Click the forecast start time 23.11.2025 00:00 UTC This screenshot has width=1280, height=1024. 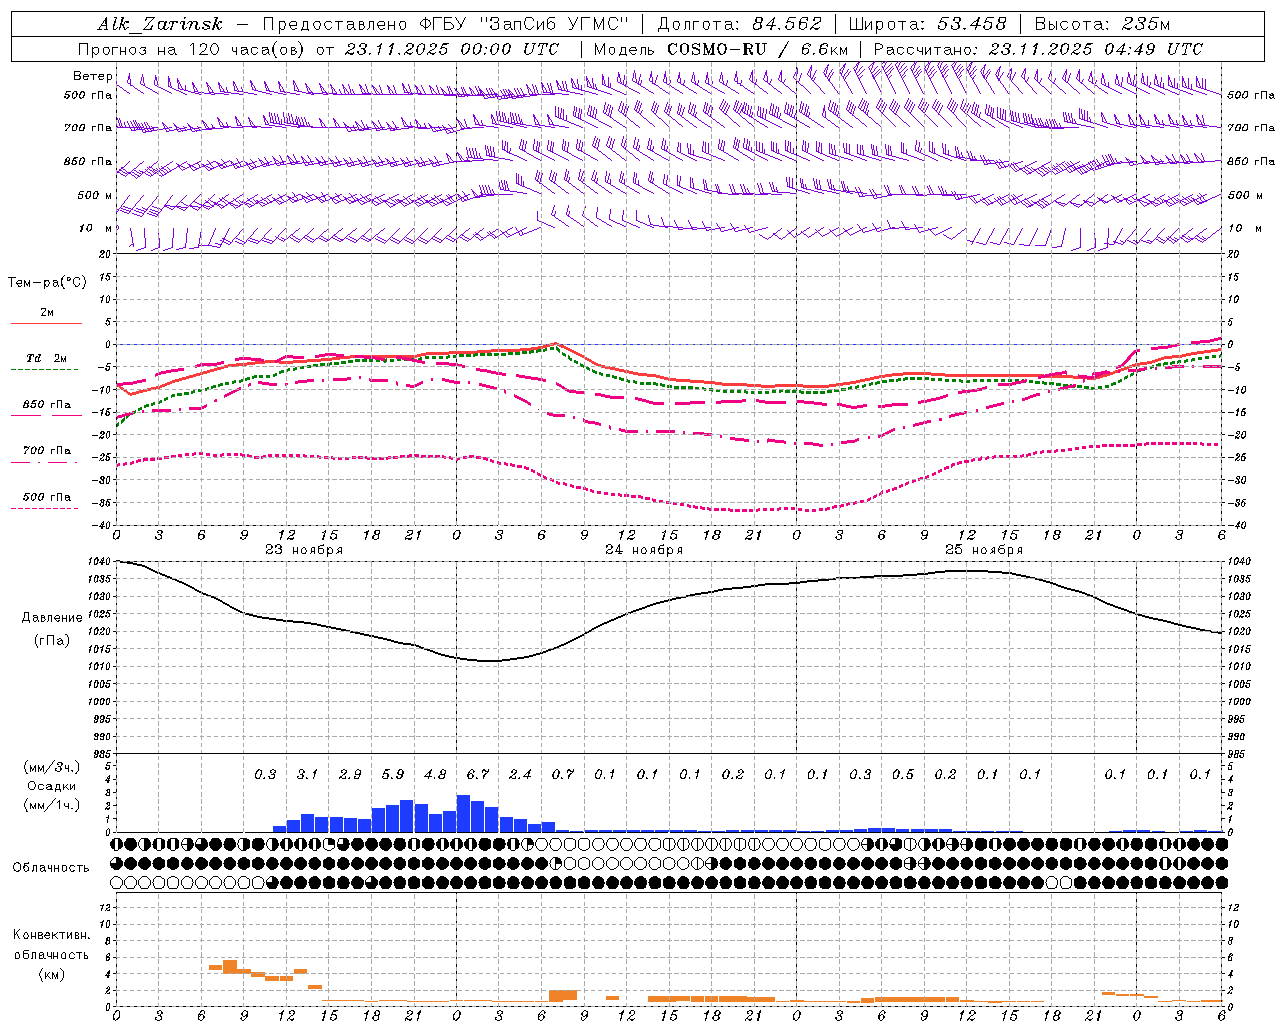pyautogui.click(x=452, y=49)
